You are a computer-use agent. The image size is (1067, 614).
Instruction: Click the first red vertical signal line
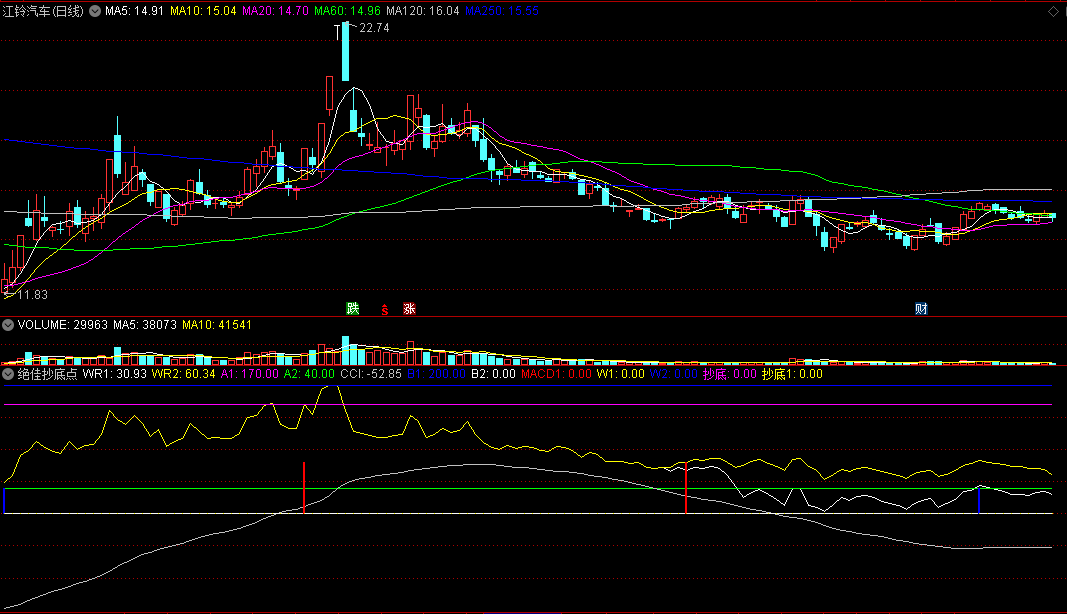(x=304, y=487)
